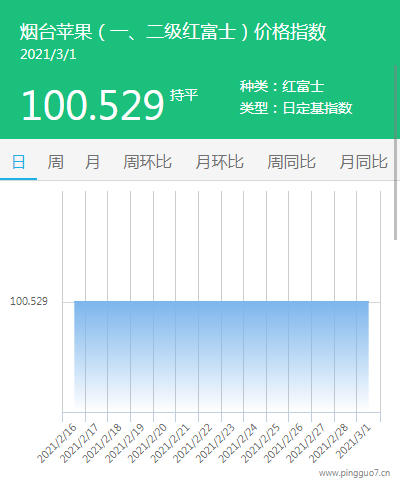400x485 pixels.
Task: Switch to the 周 weekly tab
Action: pyautogui.click(x=55, y=162)
